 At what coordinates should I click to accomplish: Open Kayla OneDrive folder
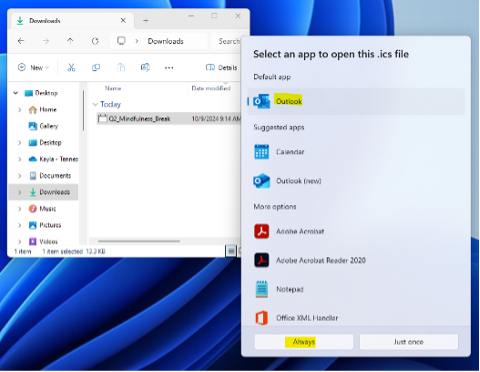tap(58, 159)
